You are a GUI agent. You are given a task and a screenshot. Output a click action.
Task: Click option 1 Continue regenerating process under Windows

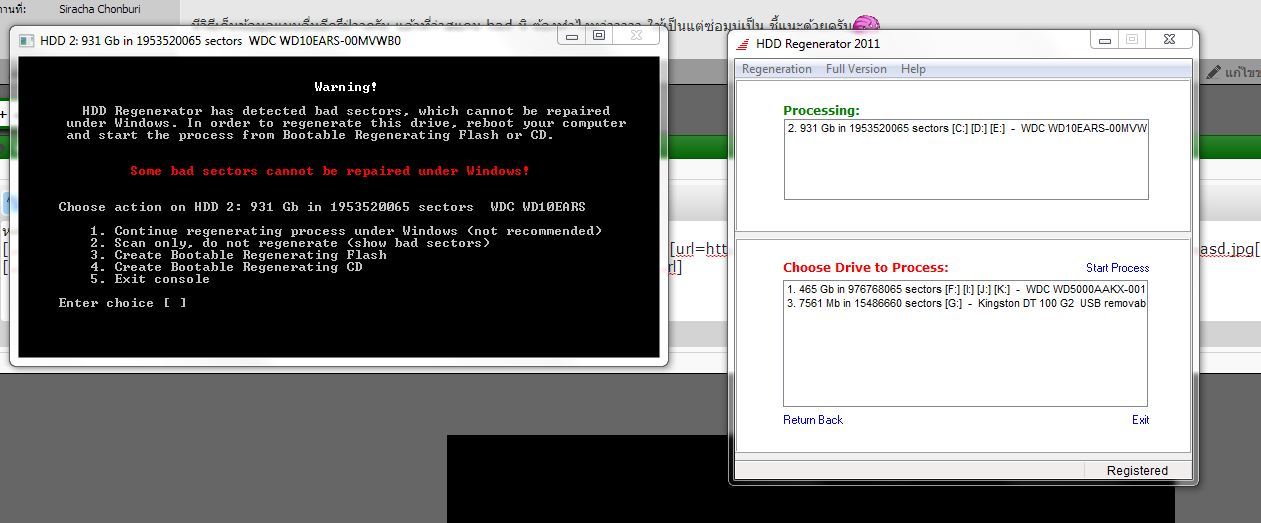tap(346, 231)
